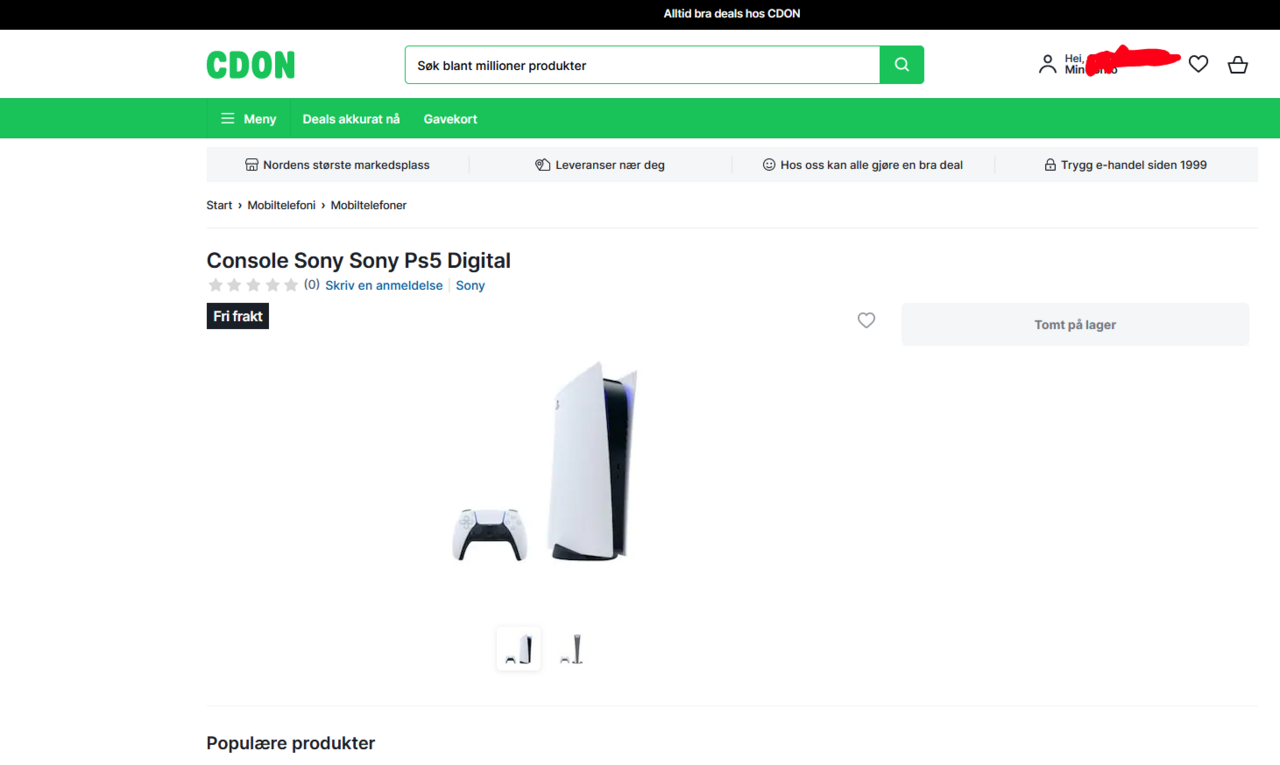Click the hamburger Meny icon
The height and width of the screenshot is (765, 1280).
[227, 118]
